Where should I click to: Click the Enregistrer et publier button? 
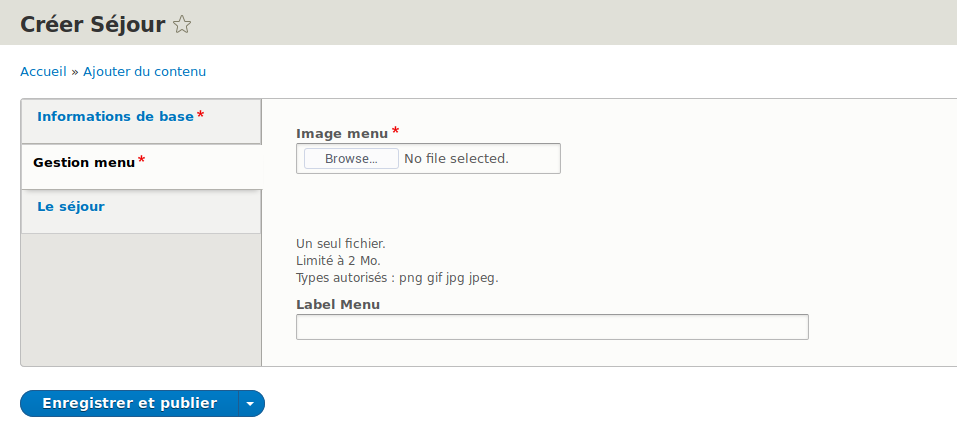(x=129, y=403)
